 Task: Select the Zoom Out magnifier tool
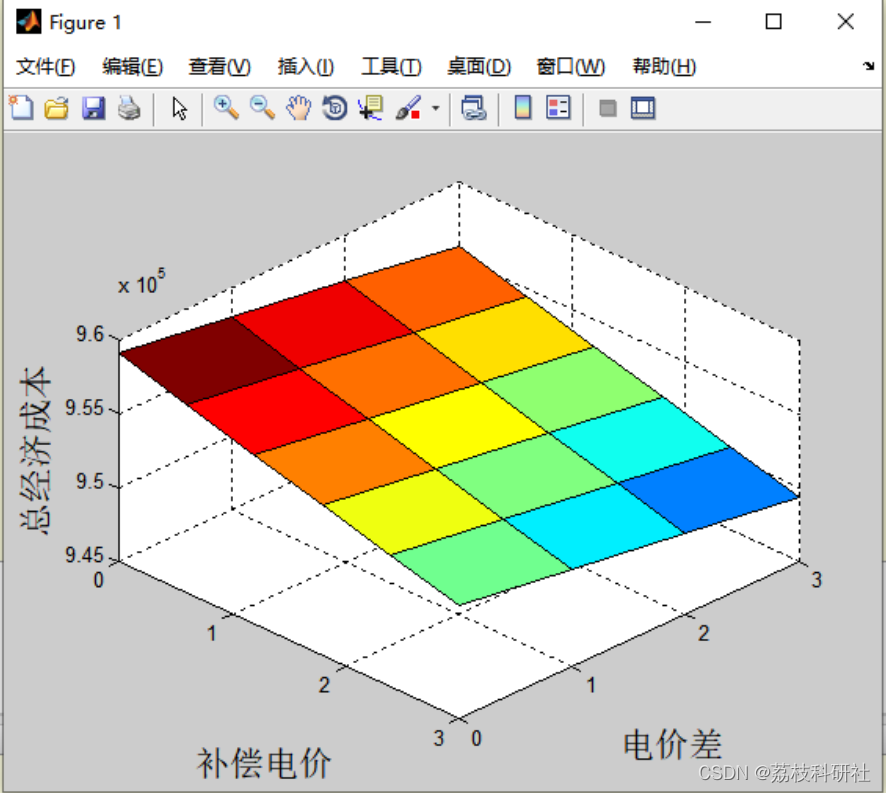pos(262,107)
